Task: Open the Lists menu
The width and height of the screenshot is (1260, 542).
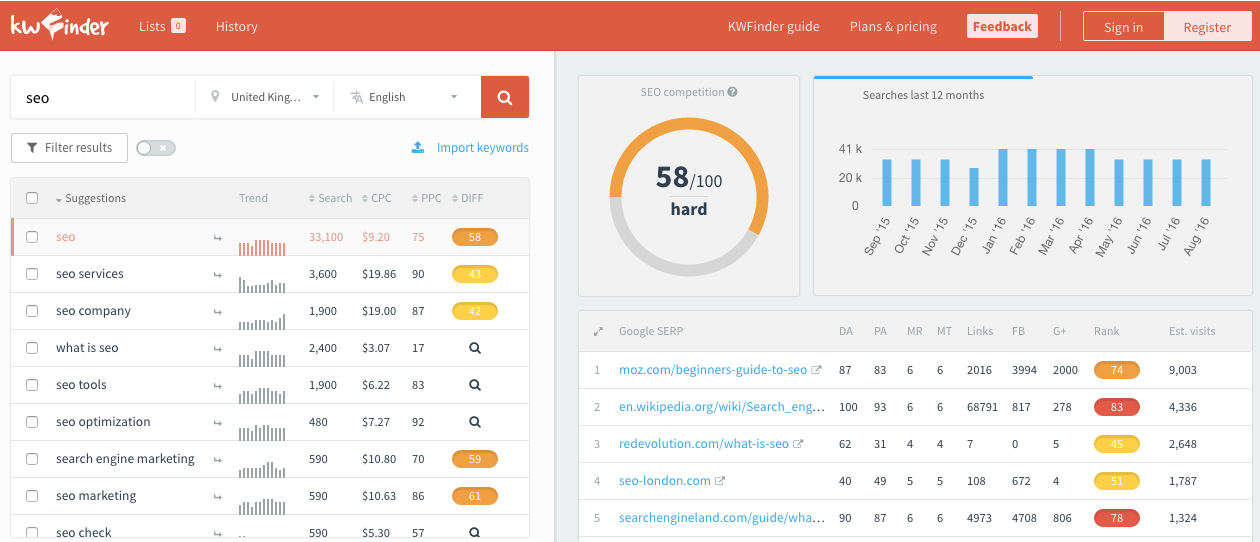Action: pyautogui.click(x=162, y=26)
